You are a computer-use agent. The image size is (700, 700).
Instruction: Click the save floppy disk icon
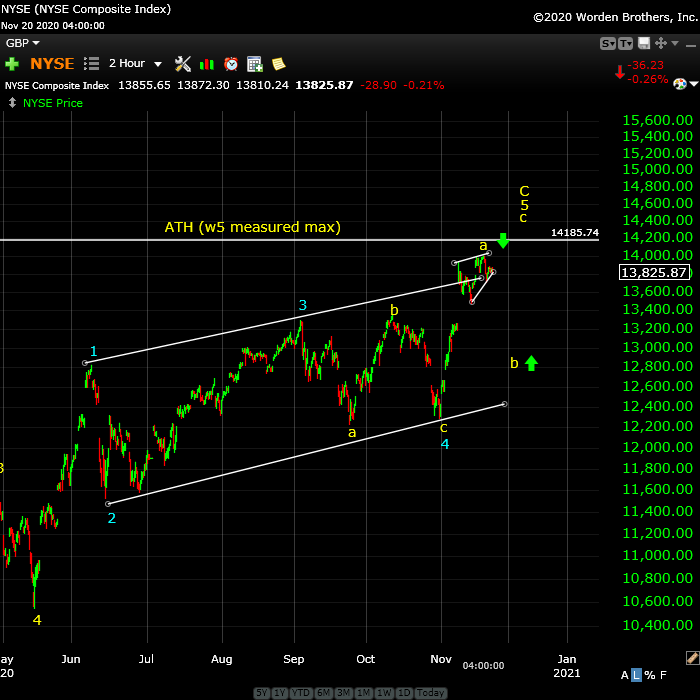(644, 43)
